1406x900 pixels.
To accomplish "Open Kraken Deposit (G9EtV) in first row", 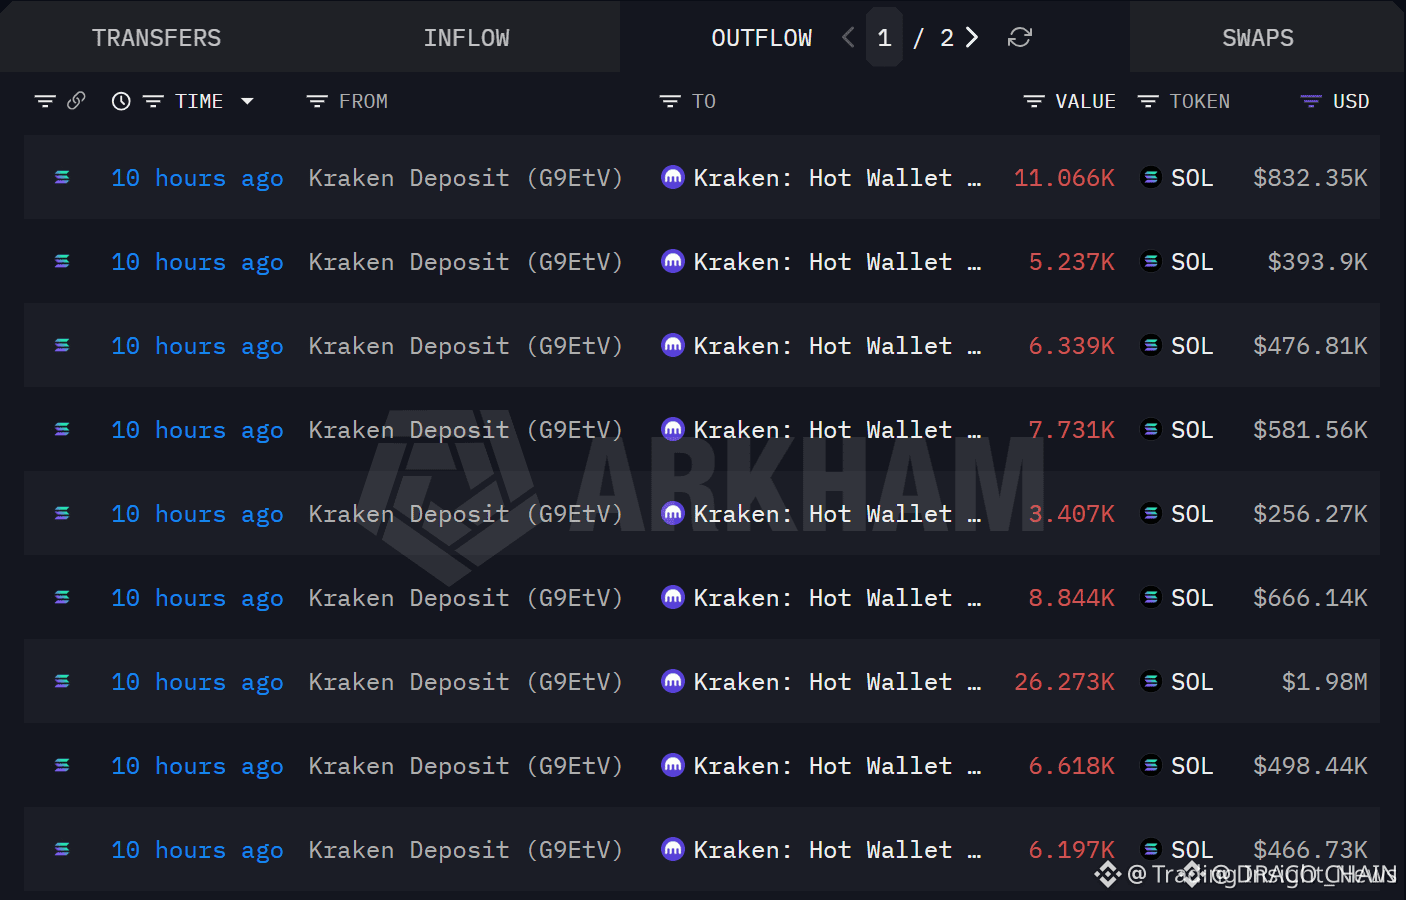I will pyautogui.click(x=466, y=178).
